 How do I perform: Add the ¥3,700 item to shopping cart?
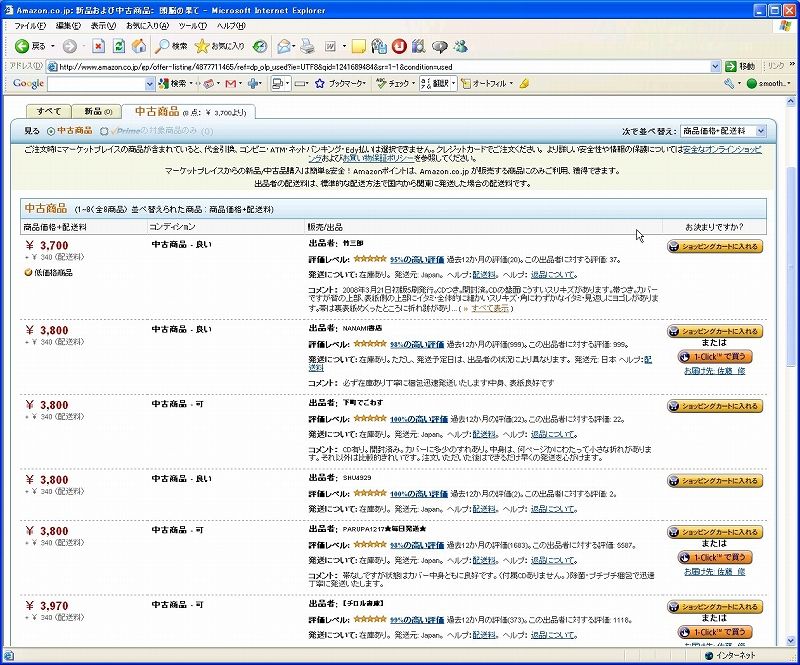tap(715, 246)
